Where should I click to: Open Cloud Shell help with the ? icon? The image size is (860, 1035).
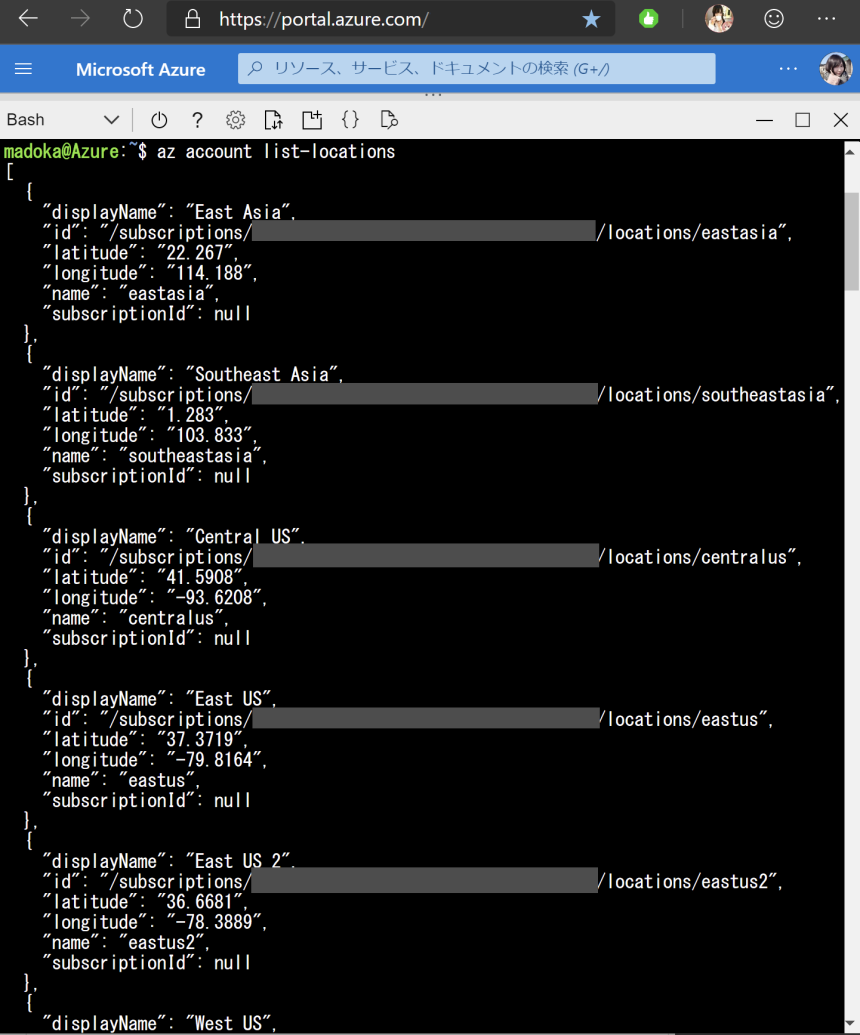(197, 119)
